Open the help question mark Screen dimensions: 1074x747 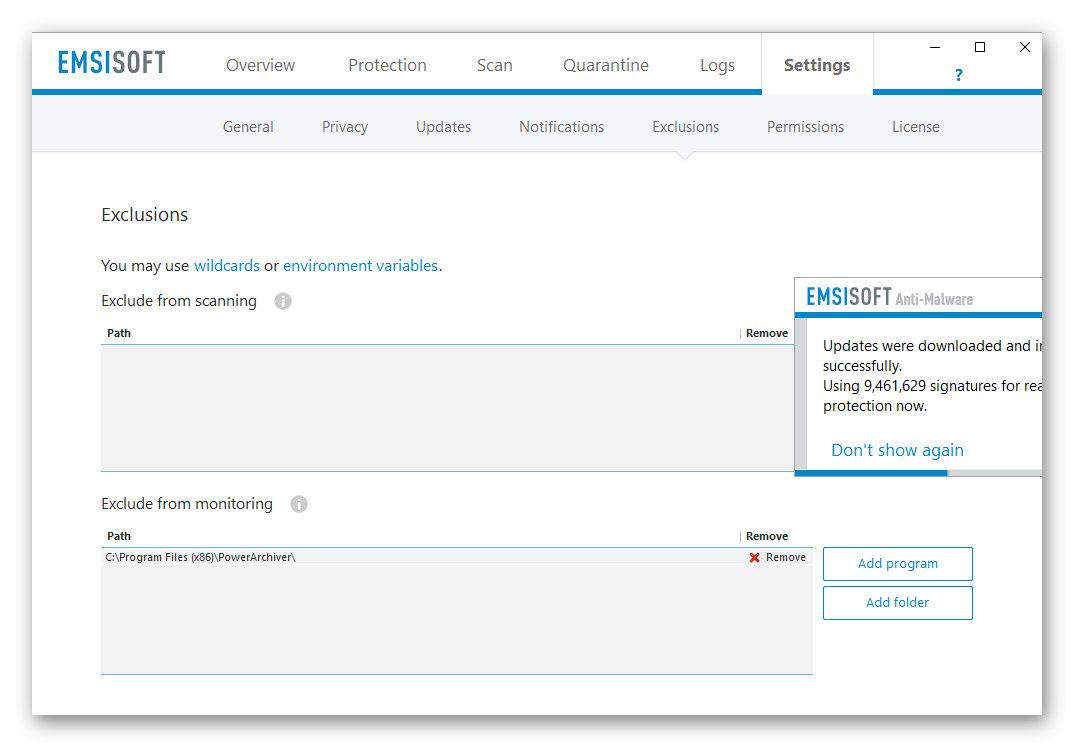(x=958, y=75)
